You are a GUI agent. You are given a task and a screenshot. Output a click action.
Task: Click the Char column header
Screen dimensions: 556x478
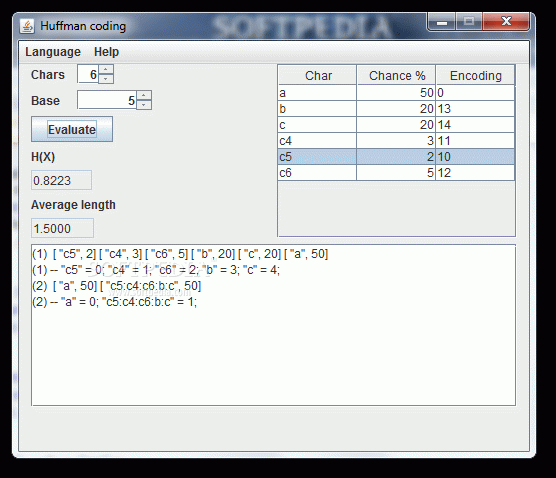[317, 75]
